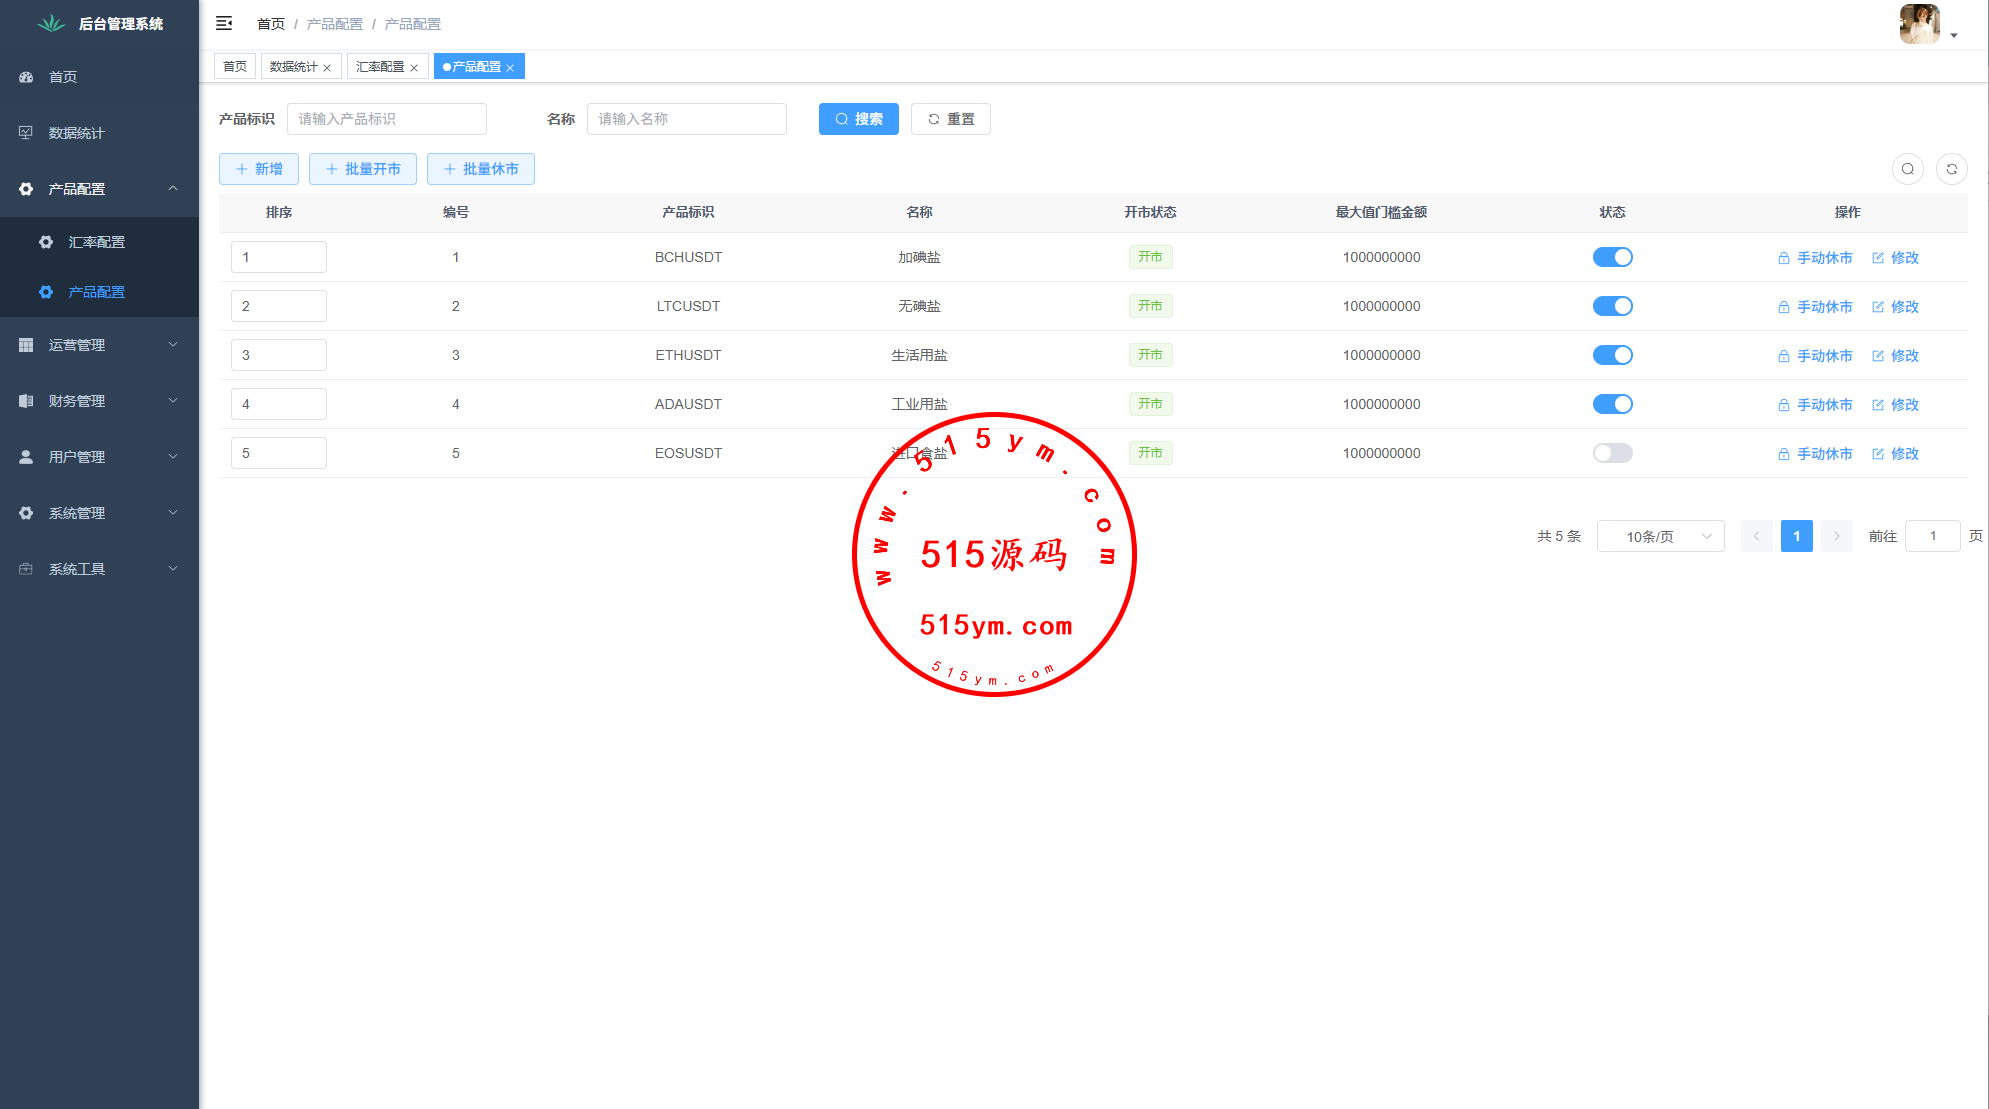Click the 批量开市 button
Screen dimensions: 1989x1109
coord(362,169)
